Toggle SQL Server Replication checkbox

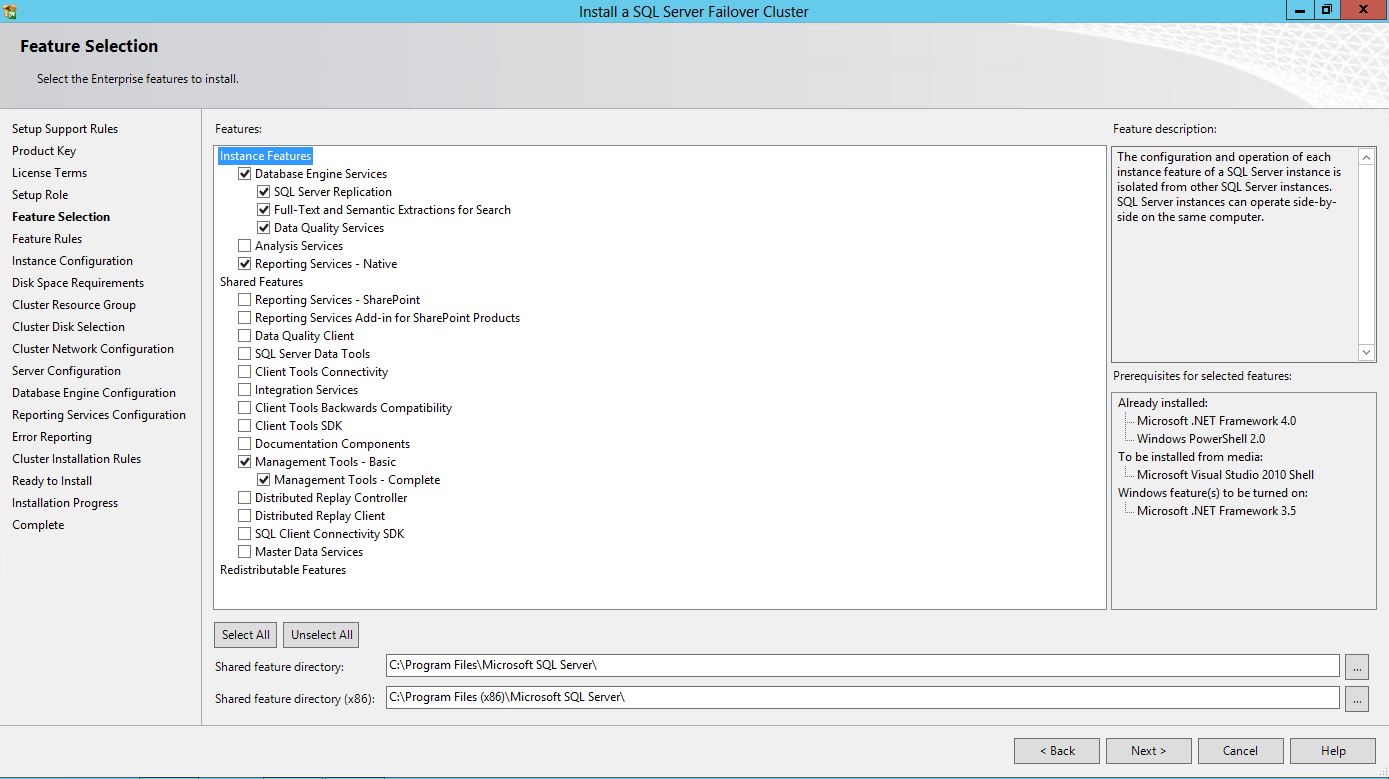(x=264, y=192)
